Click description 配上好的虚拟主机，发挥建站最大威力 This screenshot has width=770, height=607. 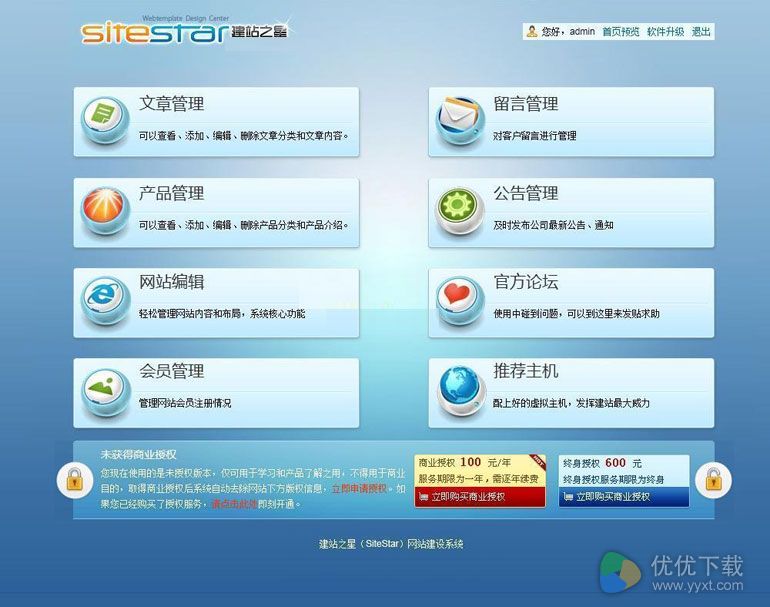coord(572,403)
